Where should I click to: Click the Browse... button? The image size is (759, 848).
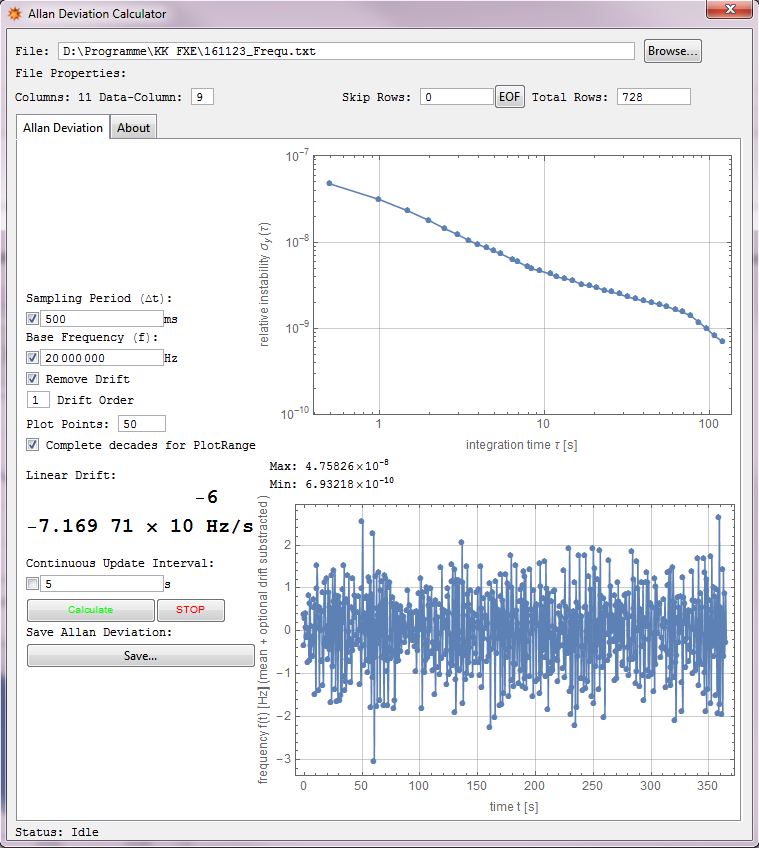[x=672, y=51]
